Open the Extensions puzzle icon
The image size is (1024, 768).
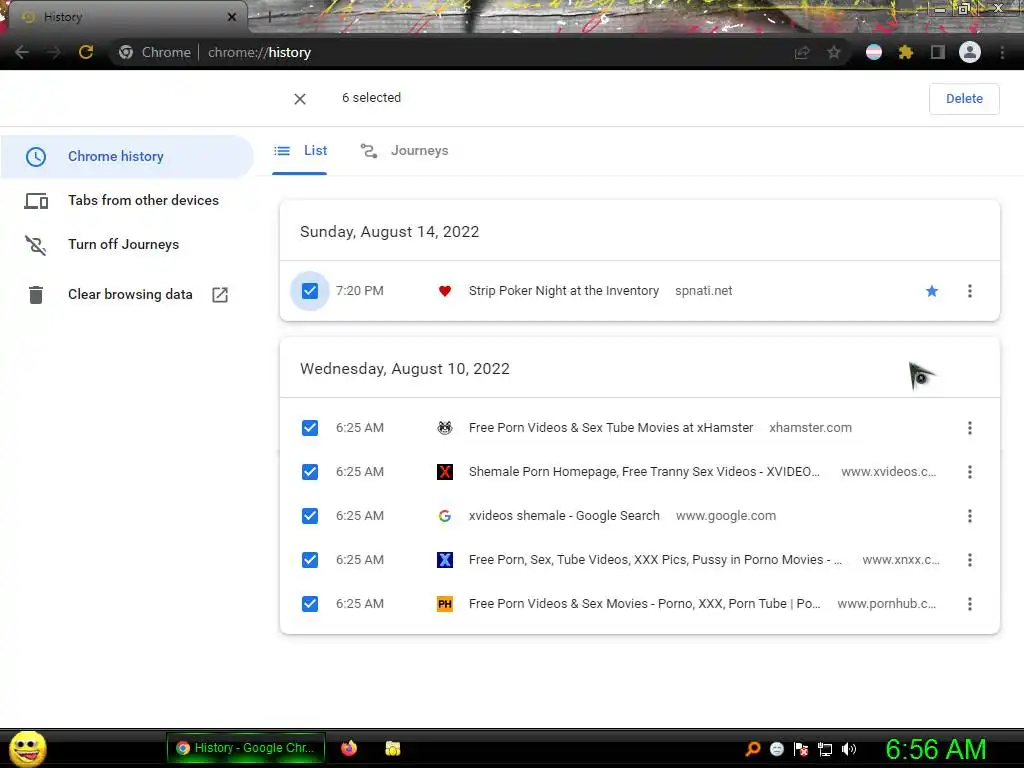(905, 52)
